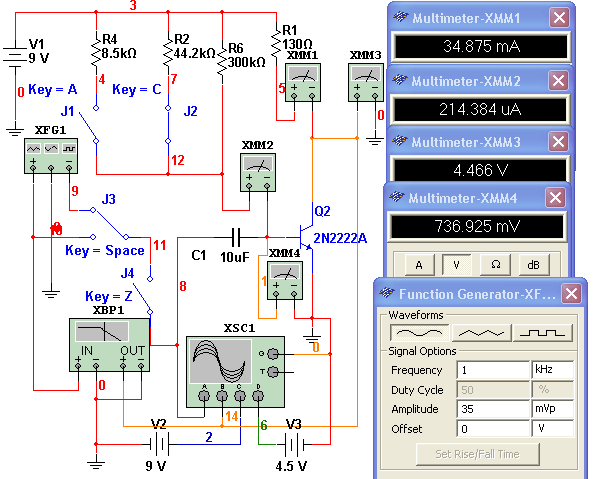Select the C1 10uF capacitor symbol
The image size is (594, 479).
tap(236, 238)
